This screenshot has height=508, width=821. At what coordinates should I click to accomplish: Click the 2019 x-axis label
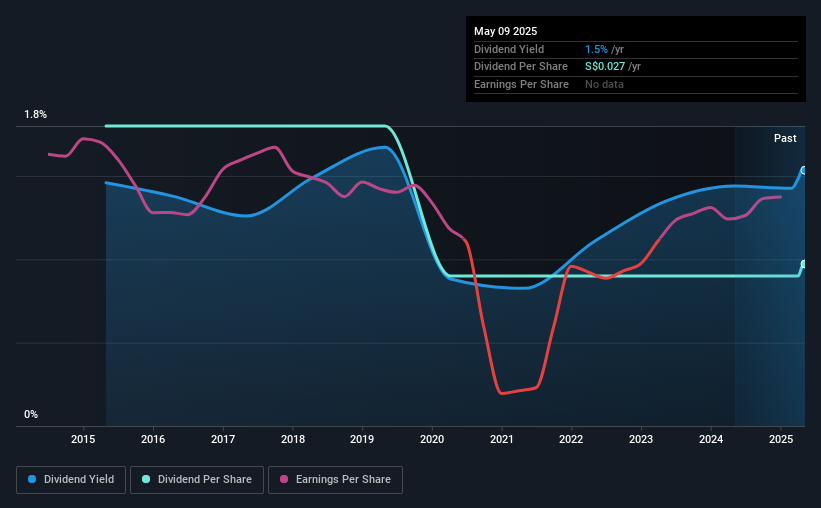(x=362, y=439)
